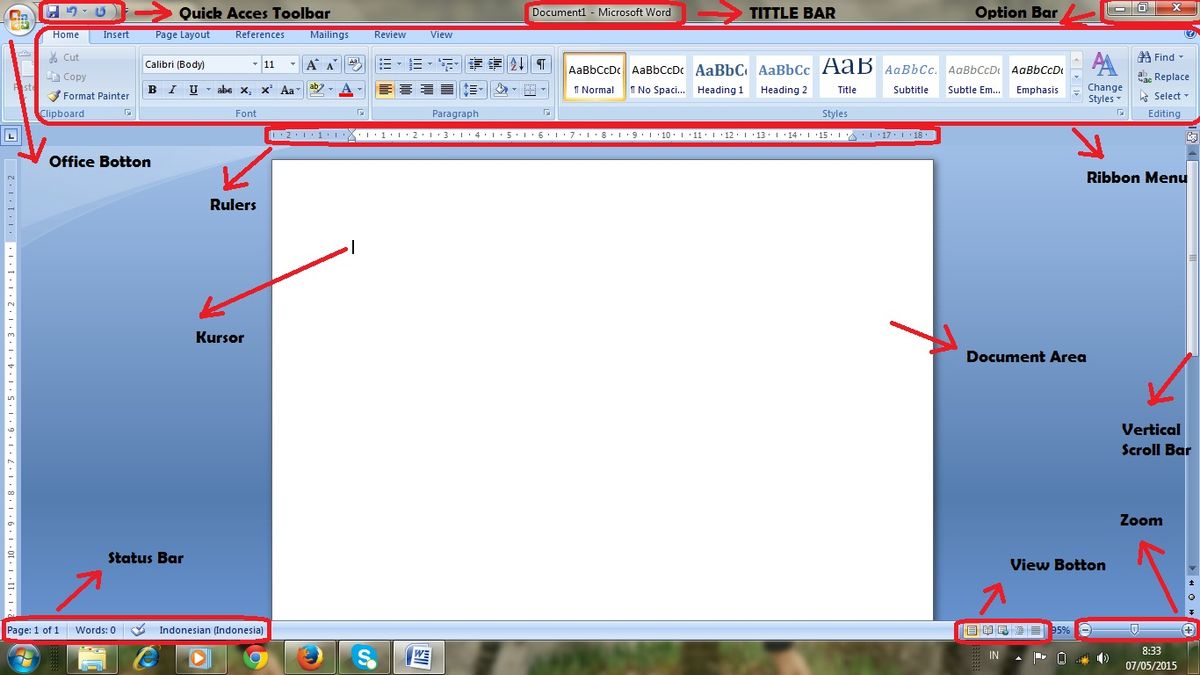Align text right
The width and height of the screenshot is (1200, 675).
(426, 90)
